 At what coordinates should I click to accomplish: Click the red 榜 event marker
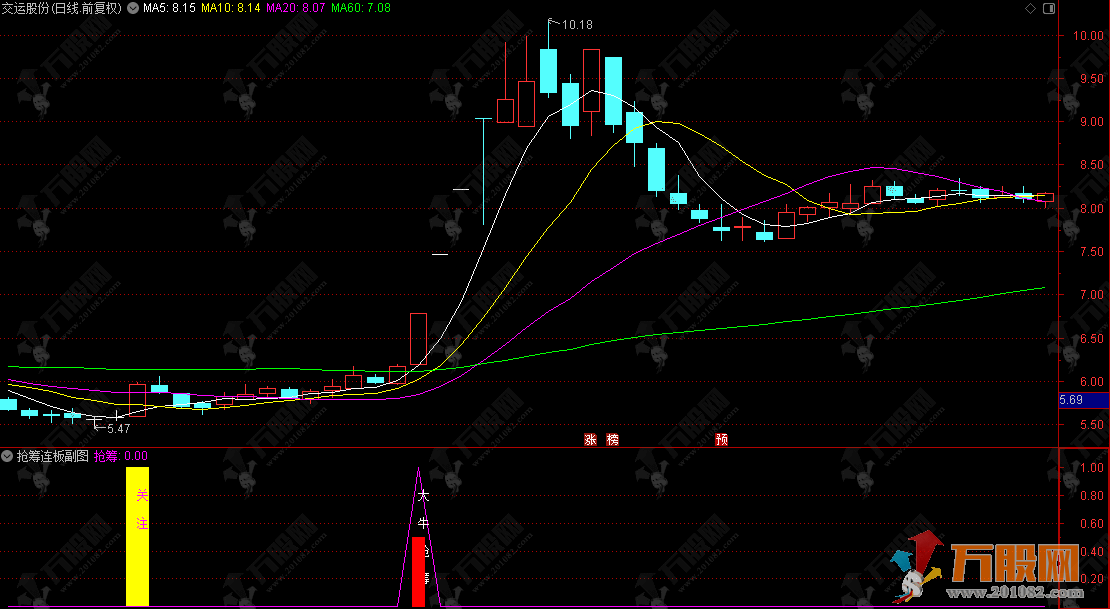pyautogui.click(x=612, y=439)
